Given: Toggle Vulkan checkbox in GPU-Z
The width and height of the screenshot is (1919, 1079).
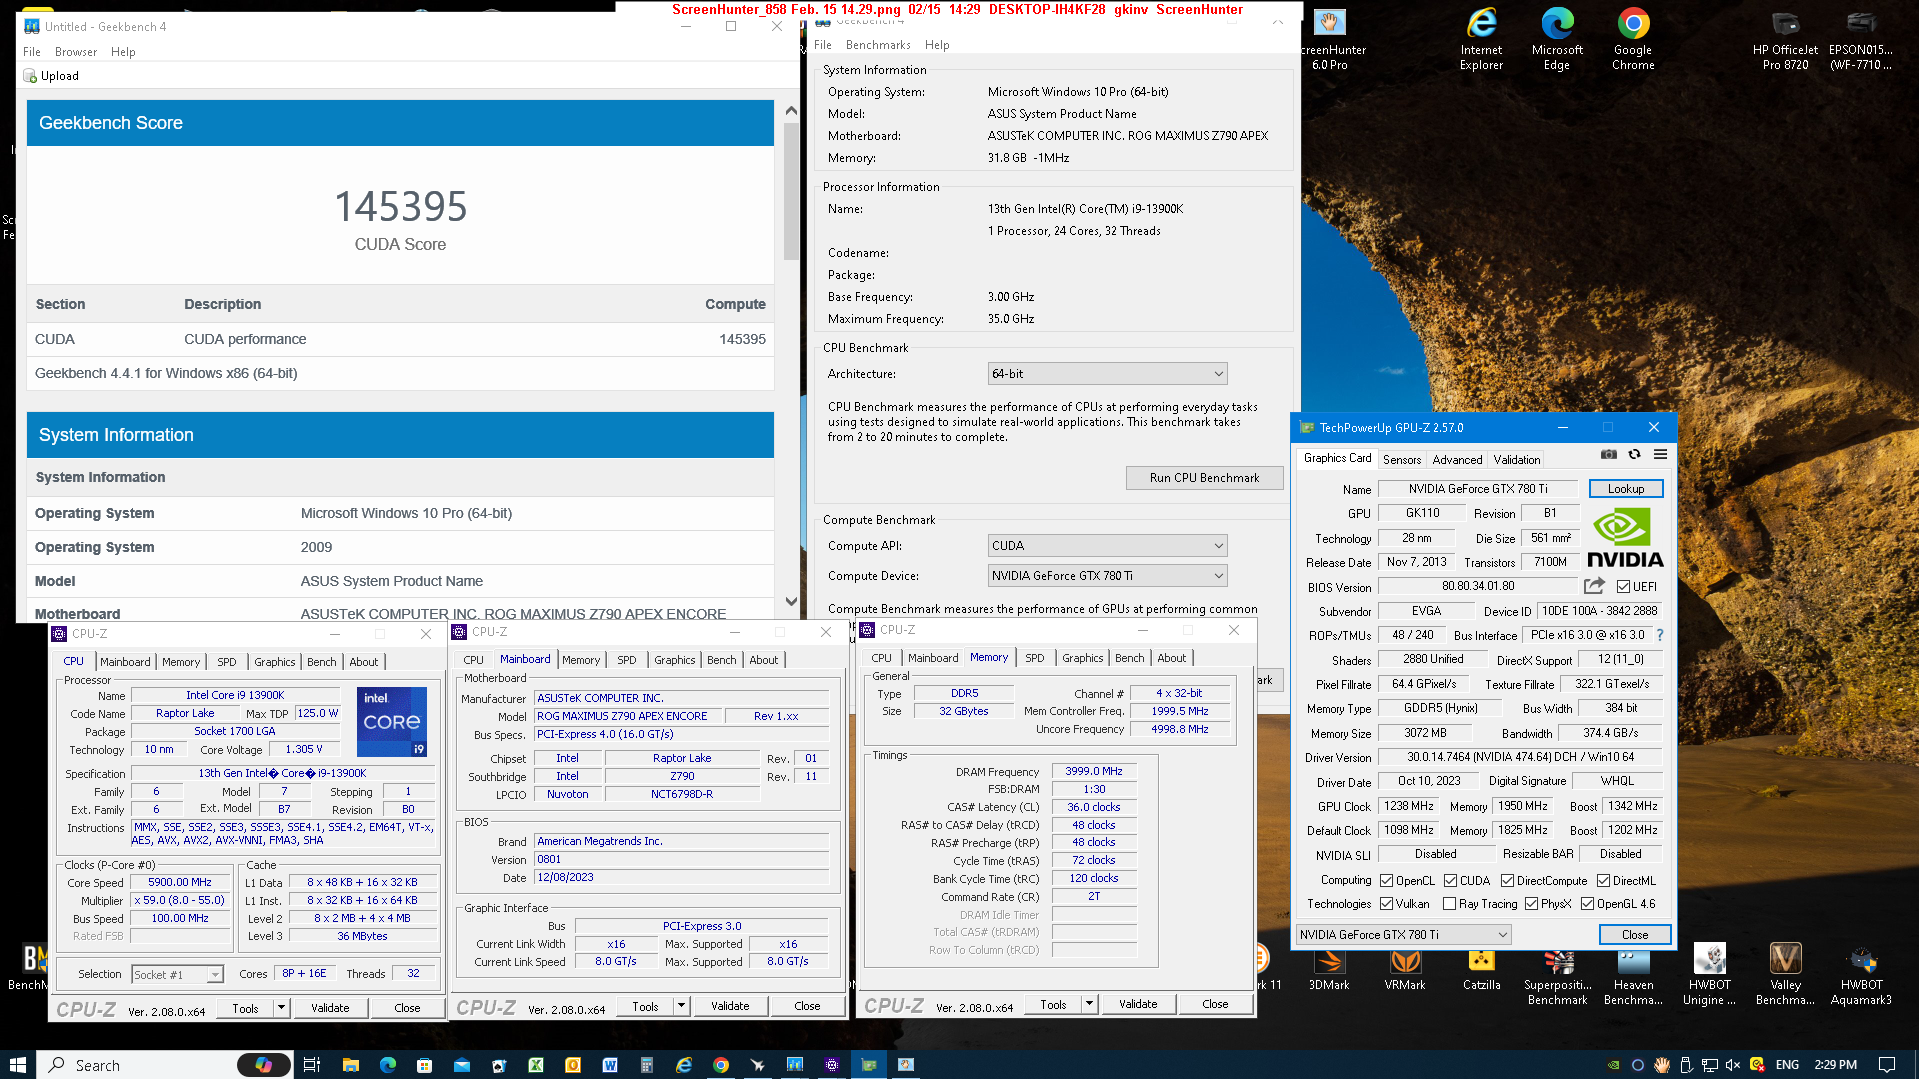Looking at the screenshot, I should pyautogui.click(x=1387, y=904).
